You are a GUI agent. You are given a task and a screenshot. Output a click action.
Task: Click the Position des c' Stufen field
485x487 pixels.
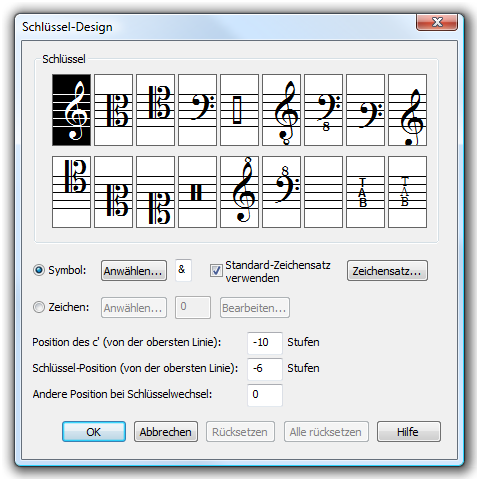265,343
